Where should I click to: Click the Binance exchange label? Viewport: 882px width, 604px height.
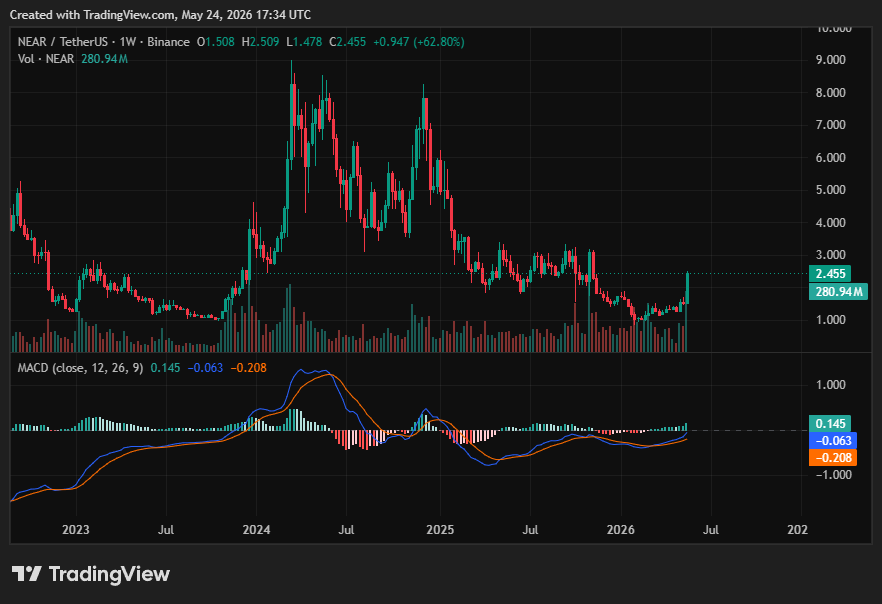pyautogui.click(x=168, y=42)
